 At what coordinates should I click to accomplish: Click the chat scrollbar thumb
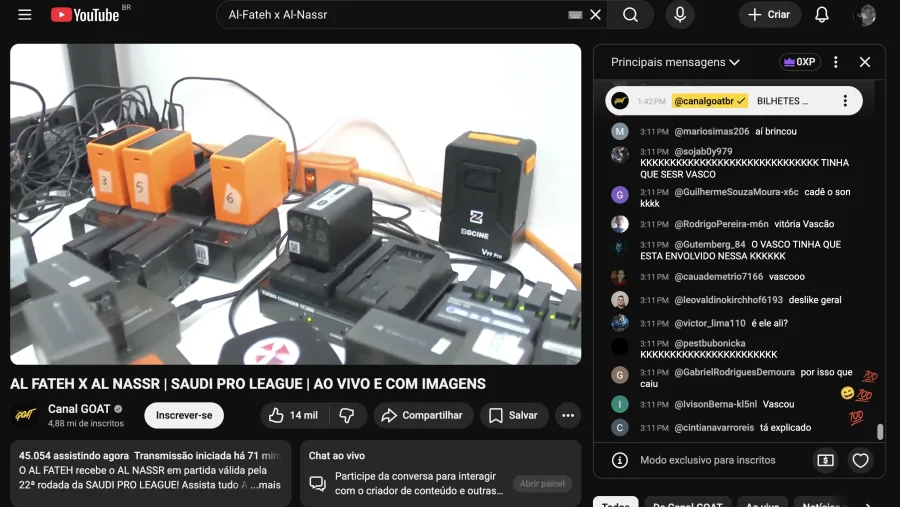click(x=880, y=431)
